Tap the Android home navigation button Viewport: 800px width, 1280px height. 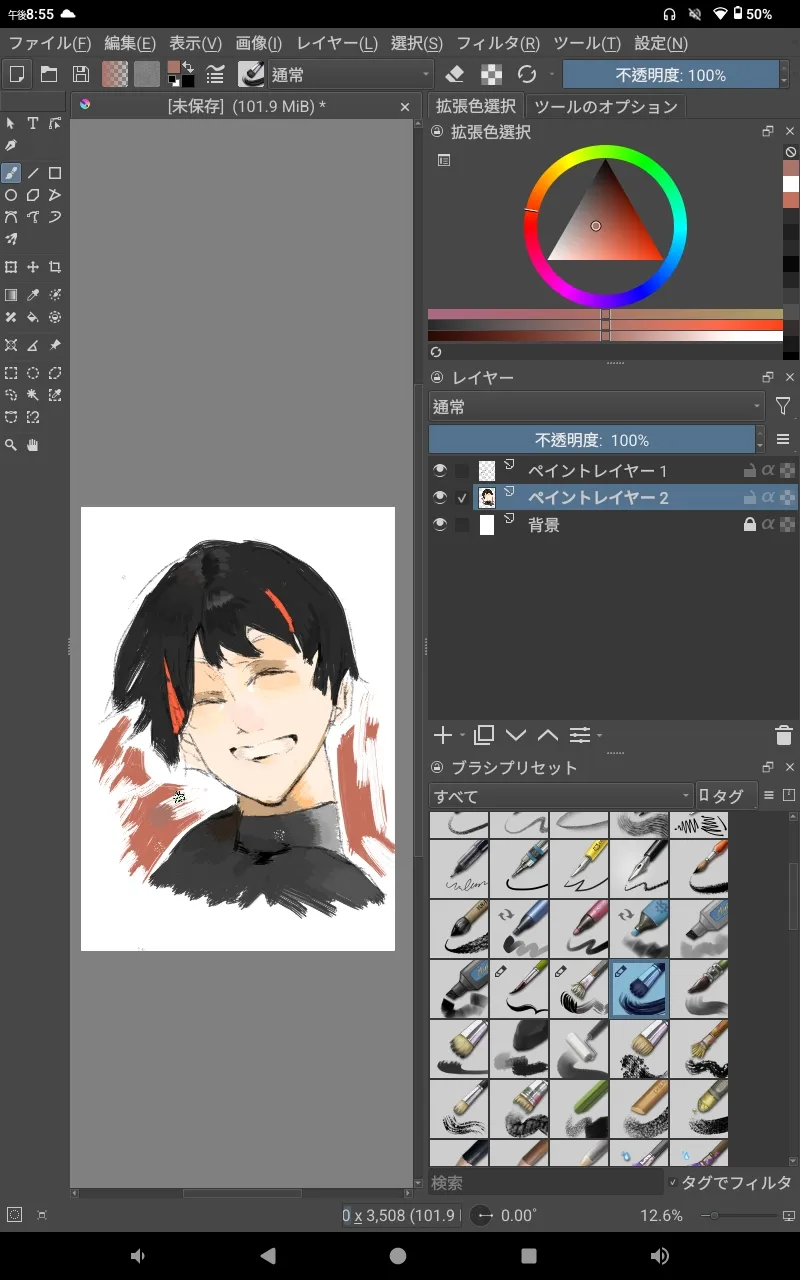tap(398, 1256)
